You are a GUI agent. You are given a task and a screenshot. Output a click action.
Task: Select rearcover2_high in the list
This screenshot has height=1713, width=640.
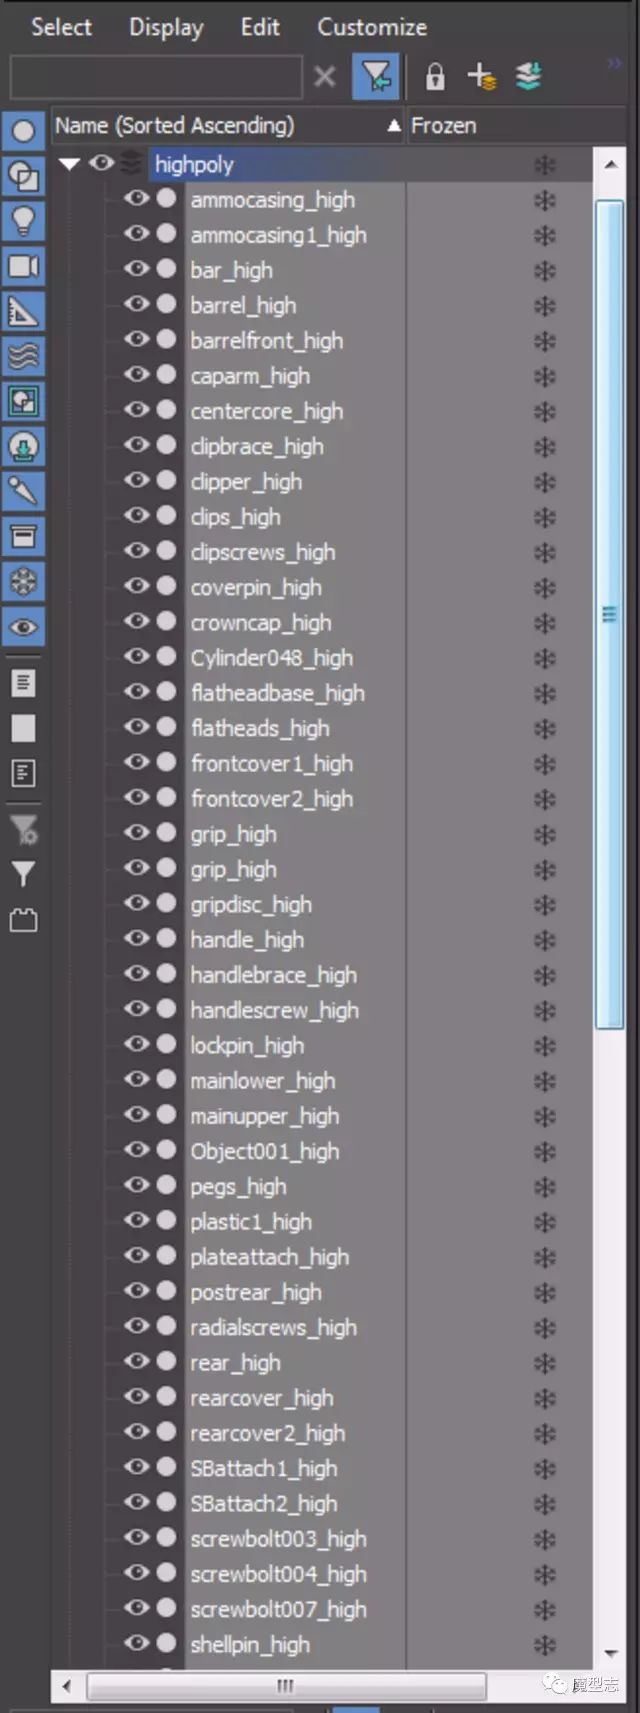268,1433
